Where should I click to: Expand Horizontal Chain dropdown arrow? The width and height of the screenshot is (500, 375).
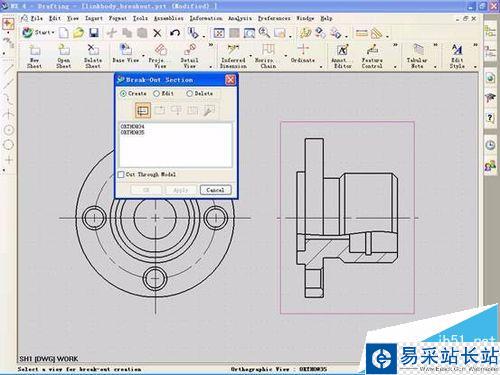pyautogui.click(x=286, y=55)
